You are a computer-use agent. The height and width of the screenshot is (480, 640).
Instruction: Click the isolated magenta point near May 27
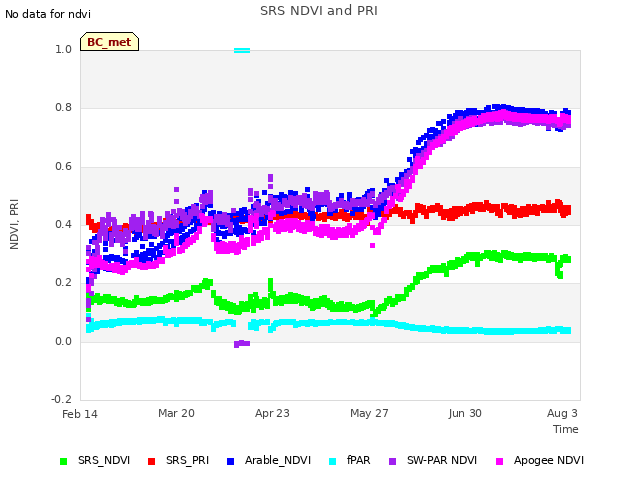point(372,245)
